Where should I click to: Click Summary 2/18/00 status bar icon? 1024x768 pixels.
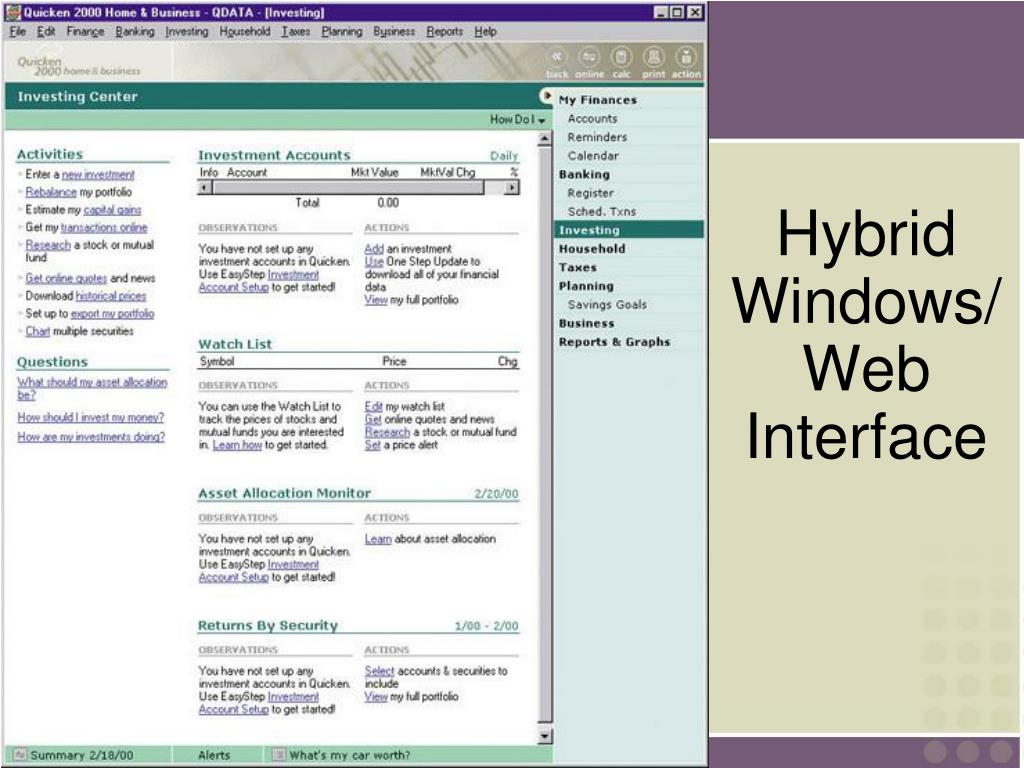click(19, 755)
